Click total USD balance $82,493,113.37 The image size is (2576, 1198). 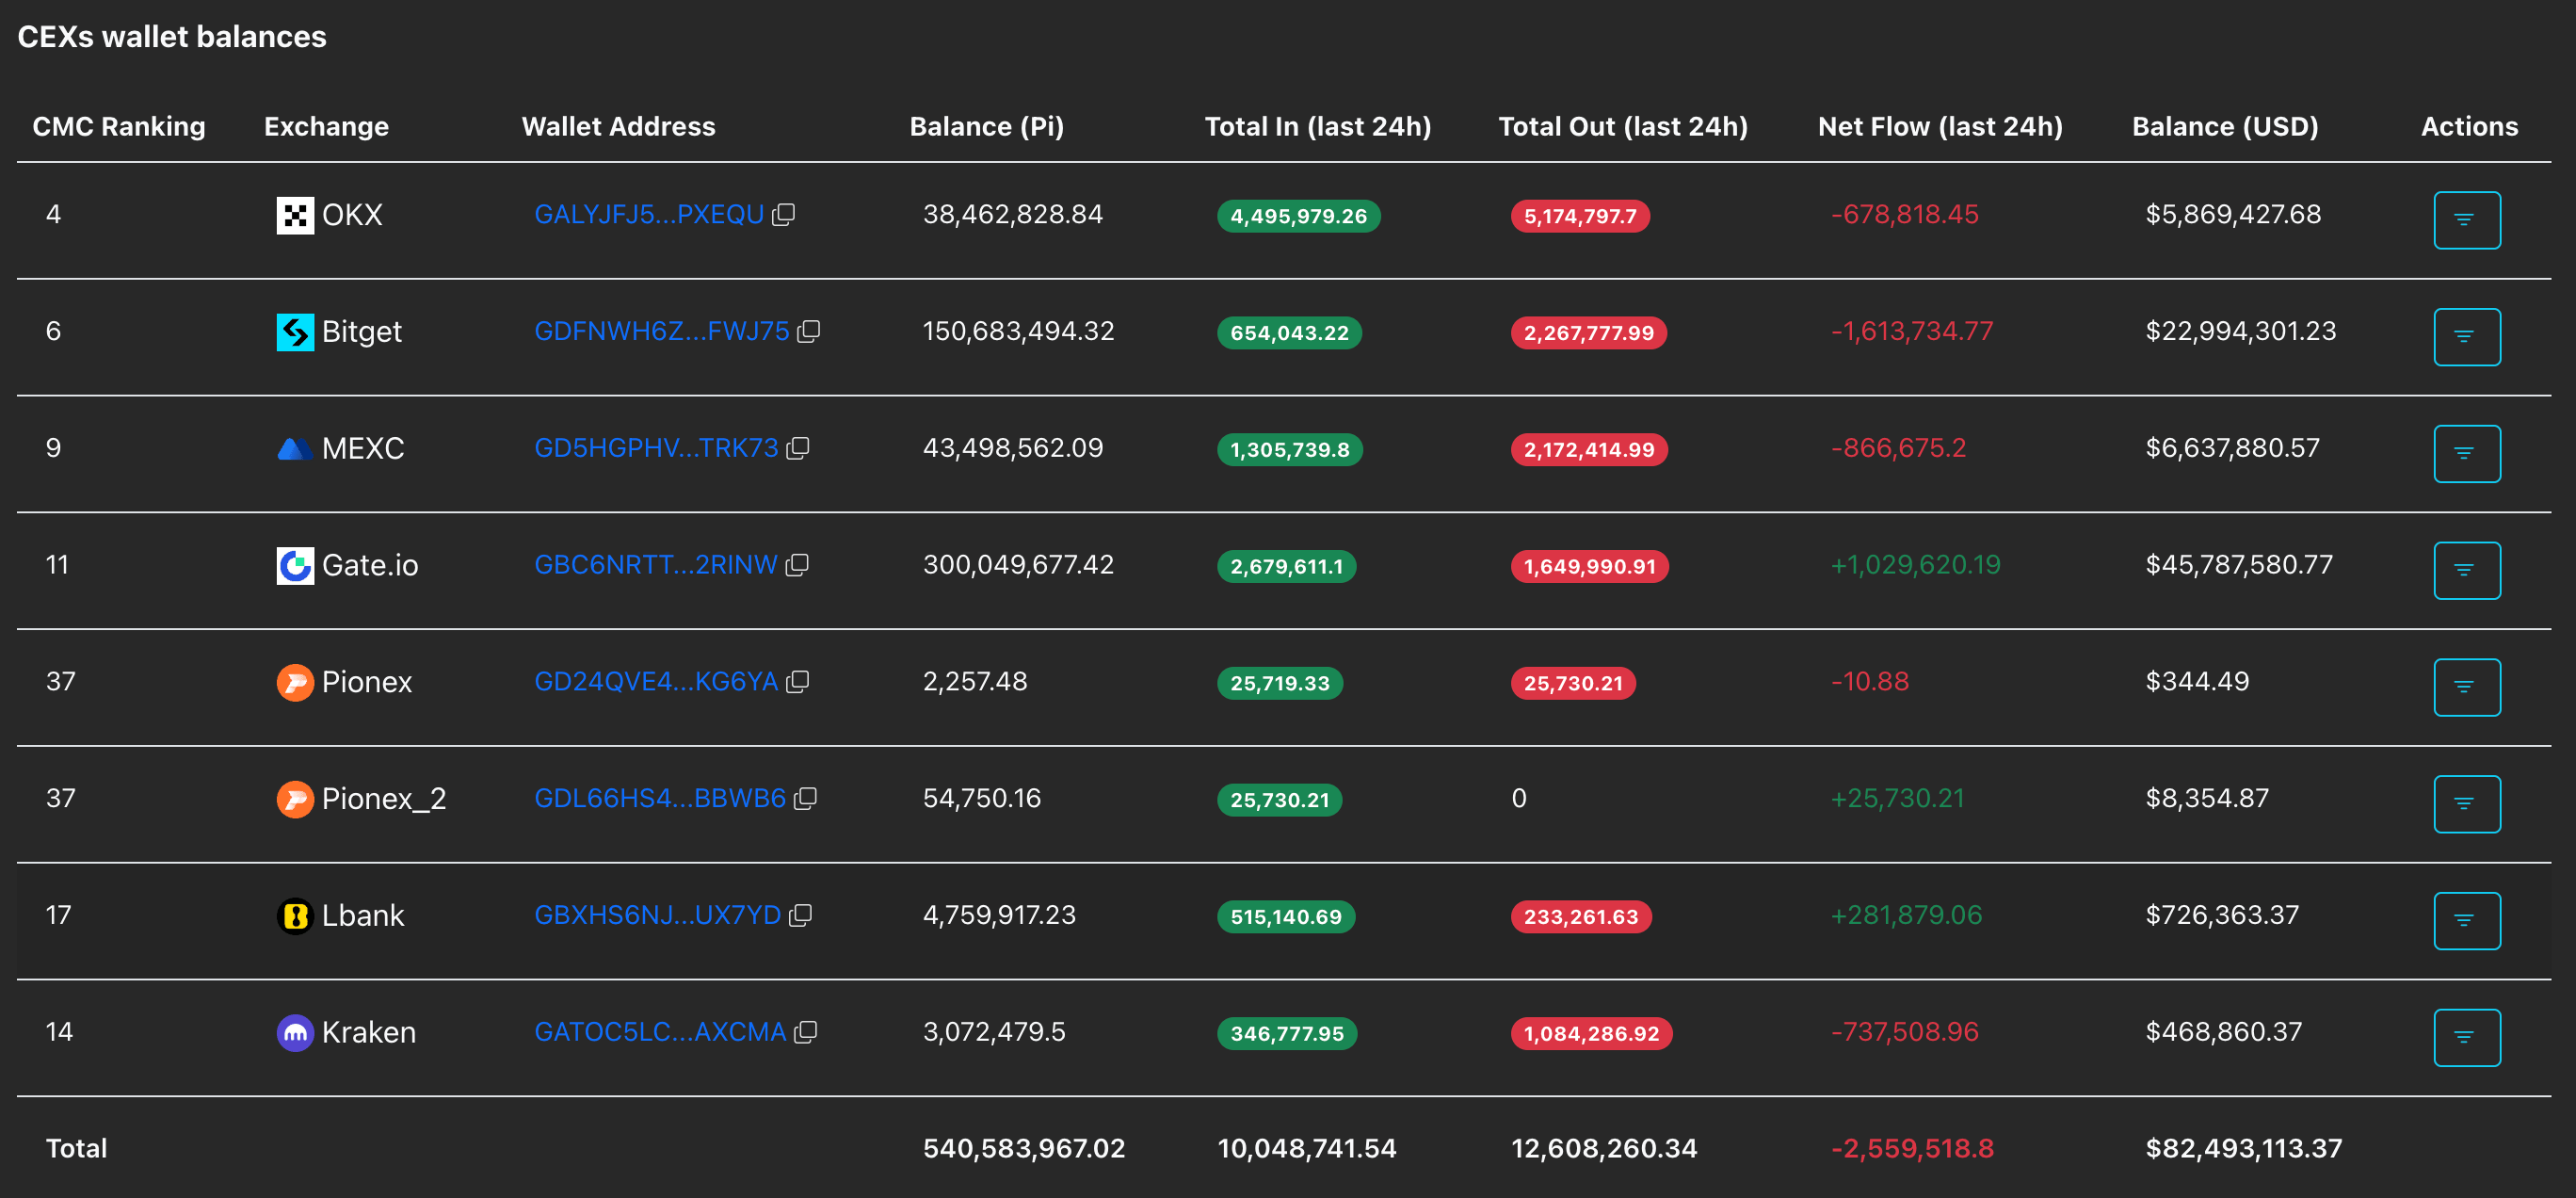(x=2243, y=1148)
